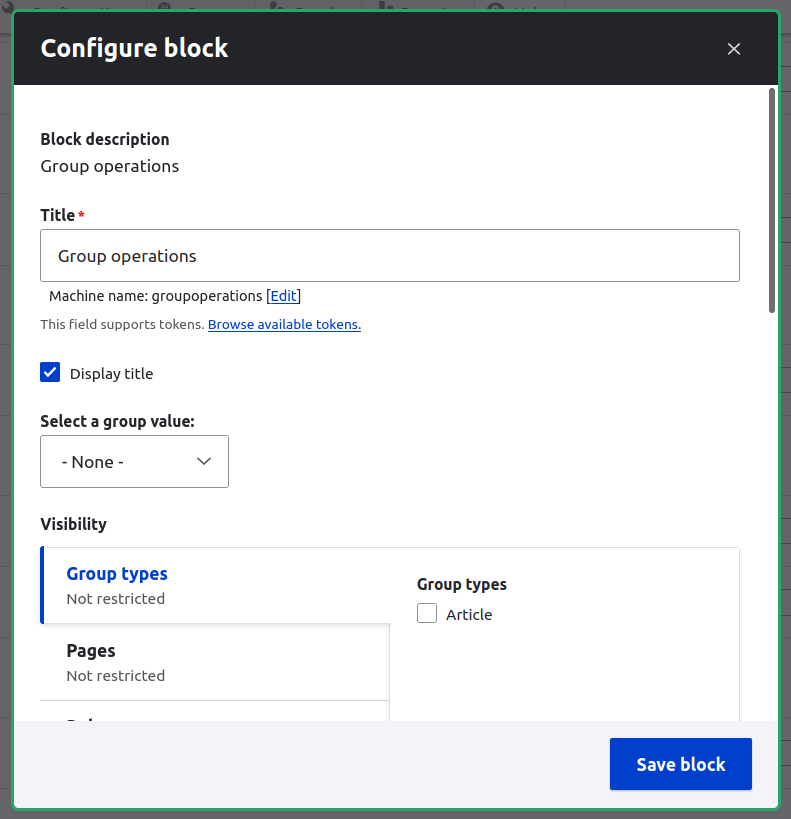Select the Group types visibility tab
This screenshot has width=791, height=819.
[117, 573]
